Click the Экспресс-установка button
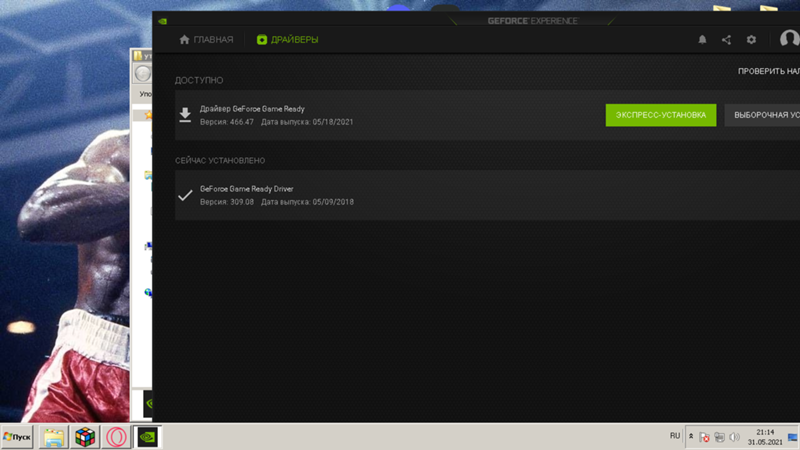The image size is (800, 450). [661, 115]
